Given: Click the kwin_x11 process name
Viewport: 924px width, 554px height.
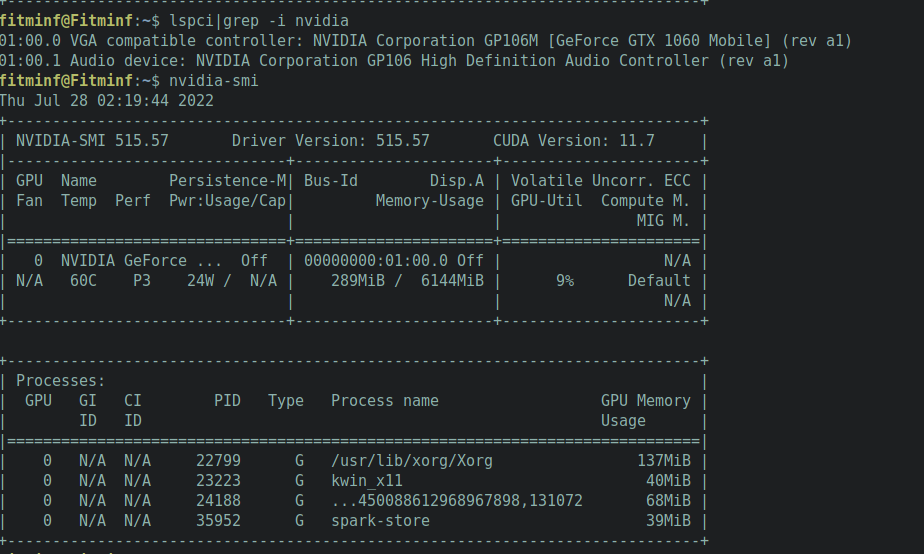Looking at the screenshot, I should 367,481.
